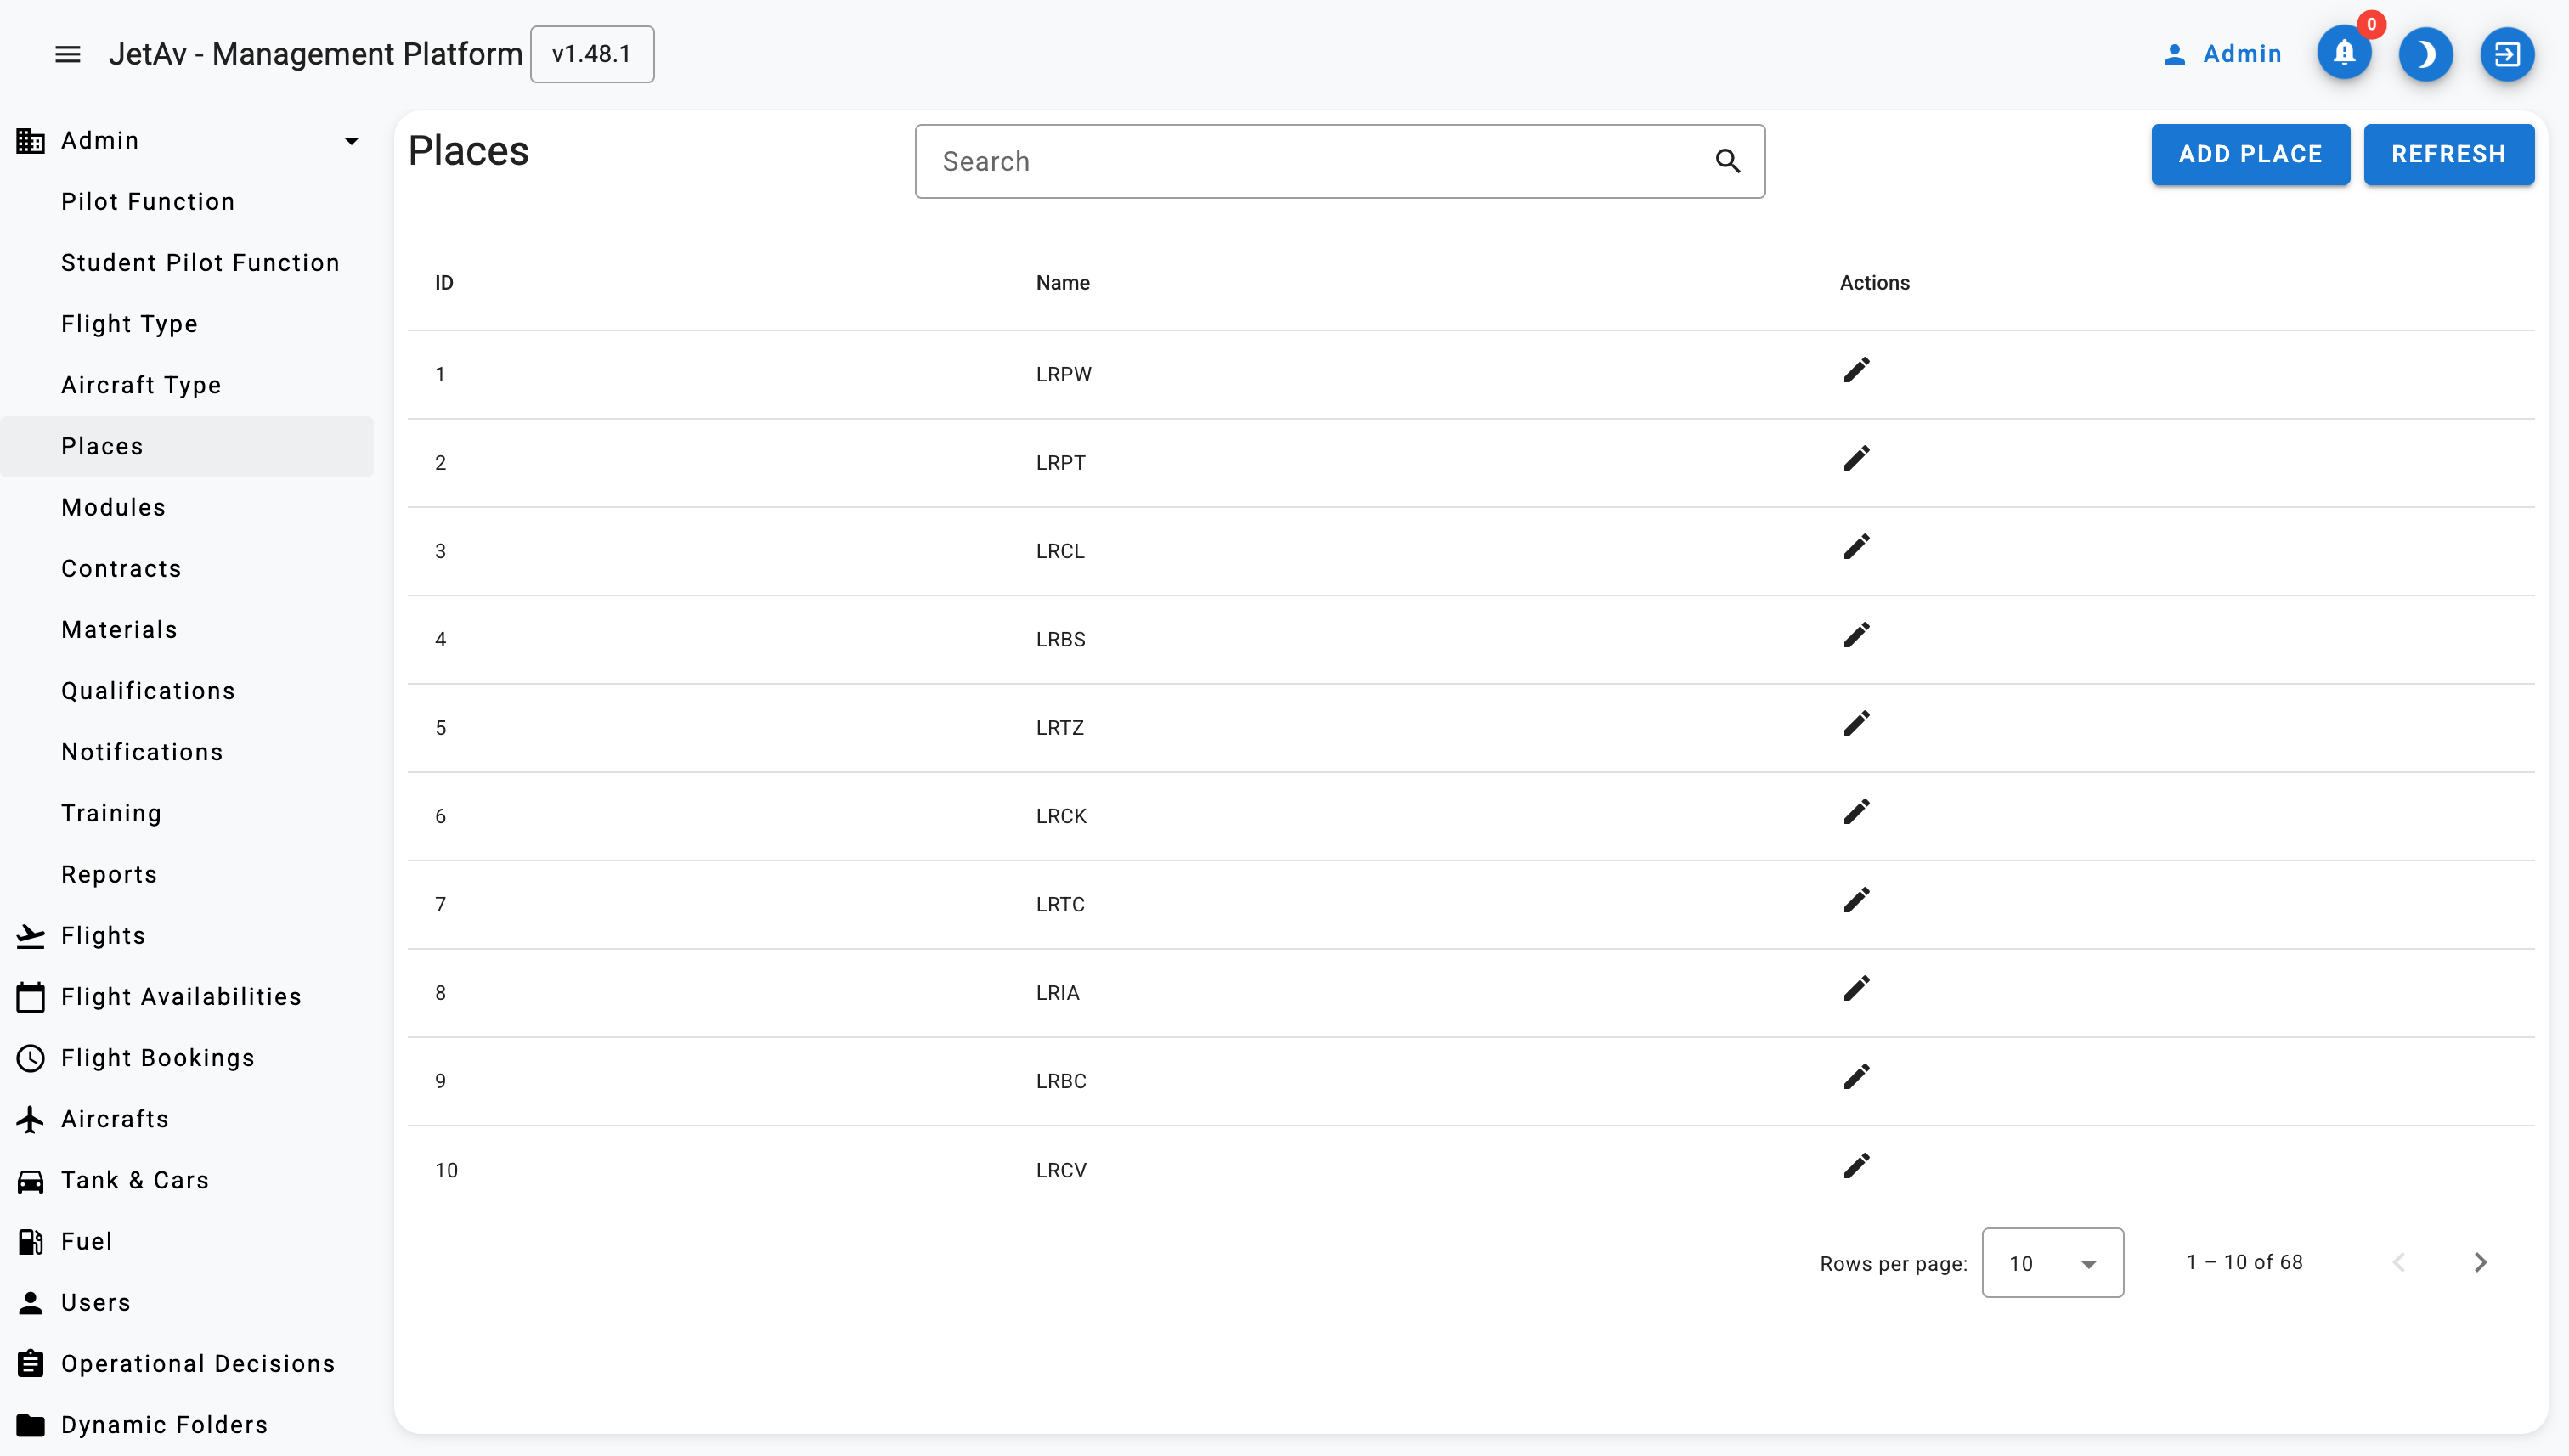The image size is (2569, 1456).
Task: Open Tank & Cars section
Action: 134,1180
